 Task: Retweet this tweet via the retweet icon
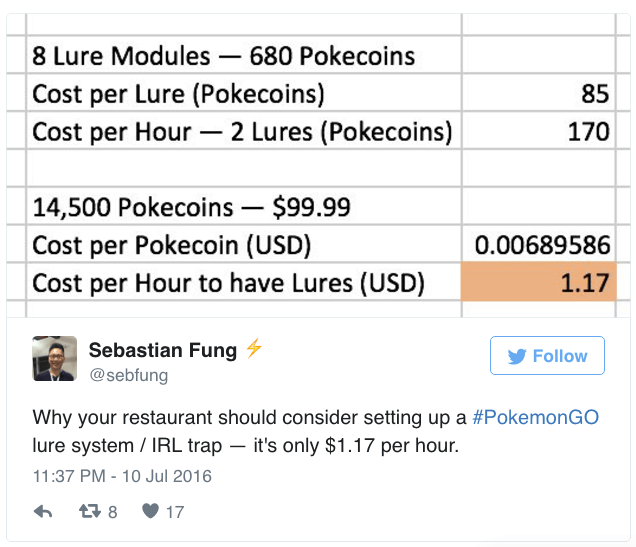[x=90, y=512]
